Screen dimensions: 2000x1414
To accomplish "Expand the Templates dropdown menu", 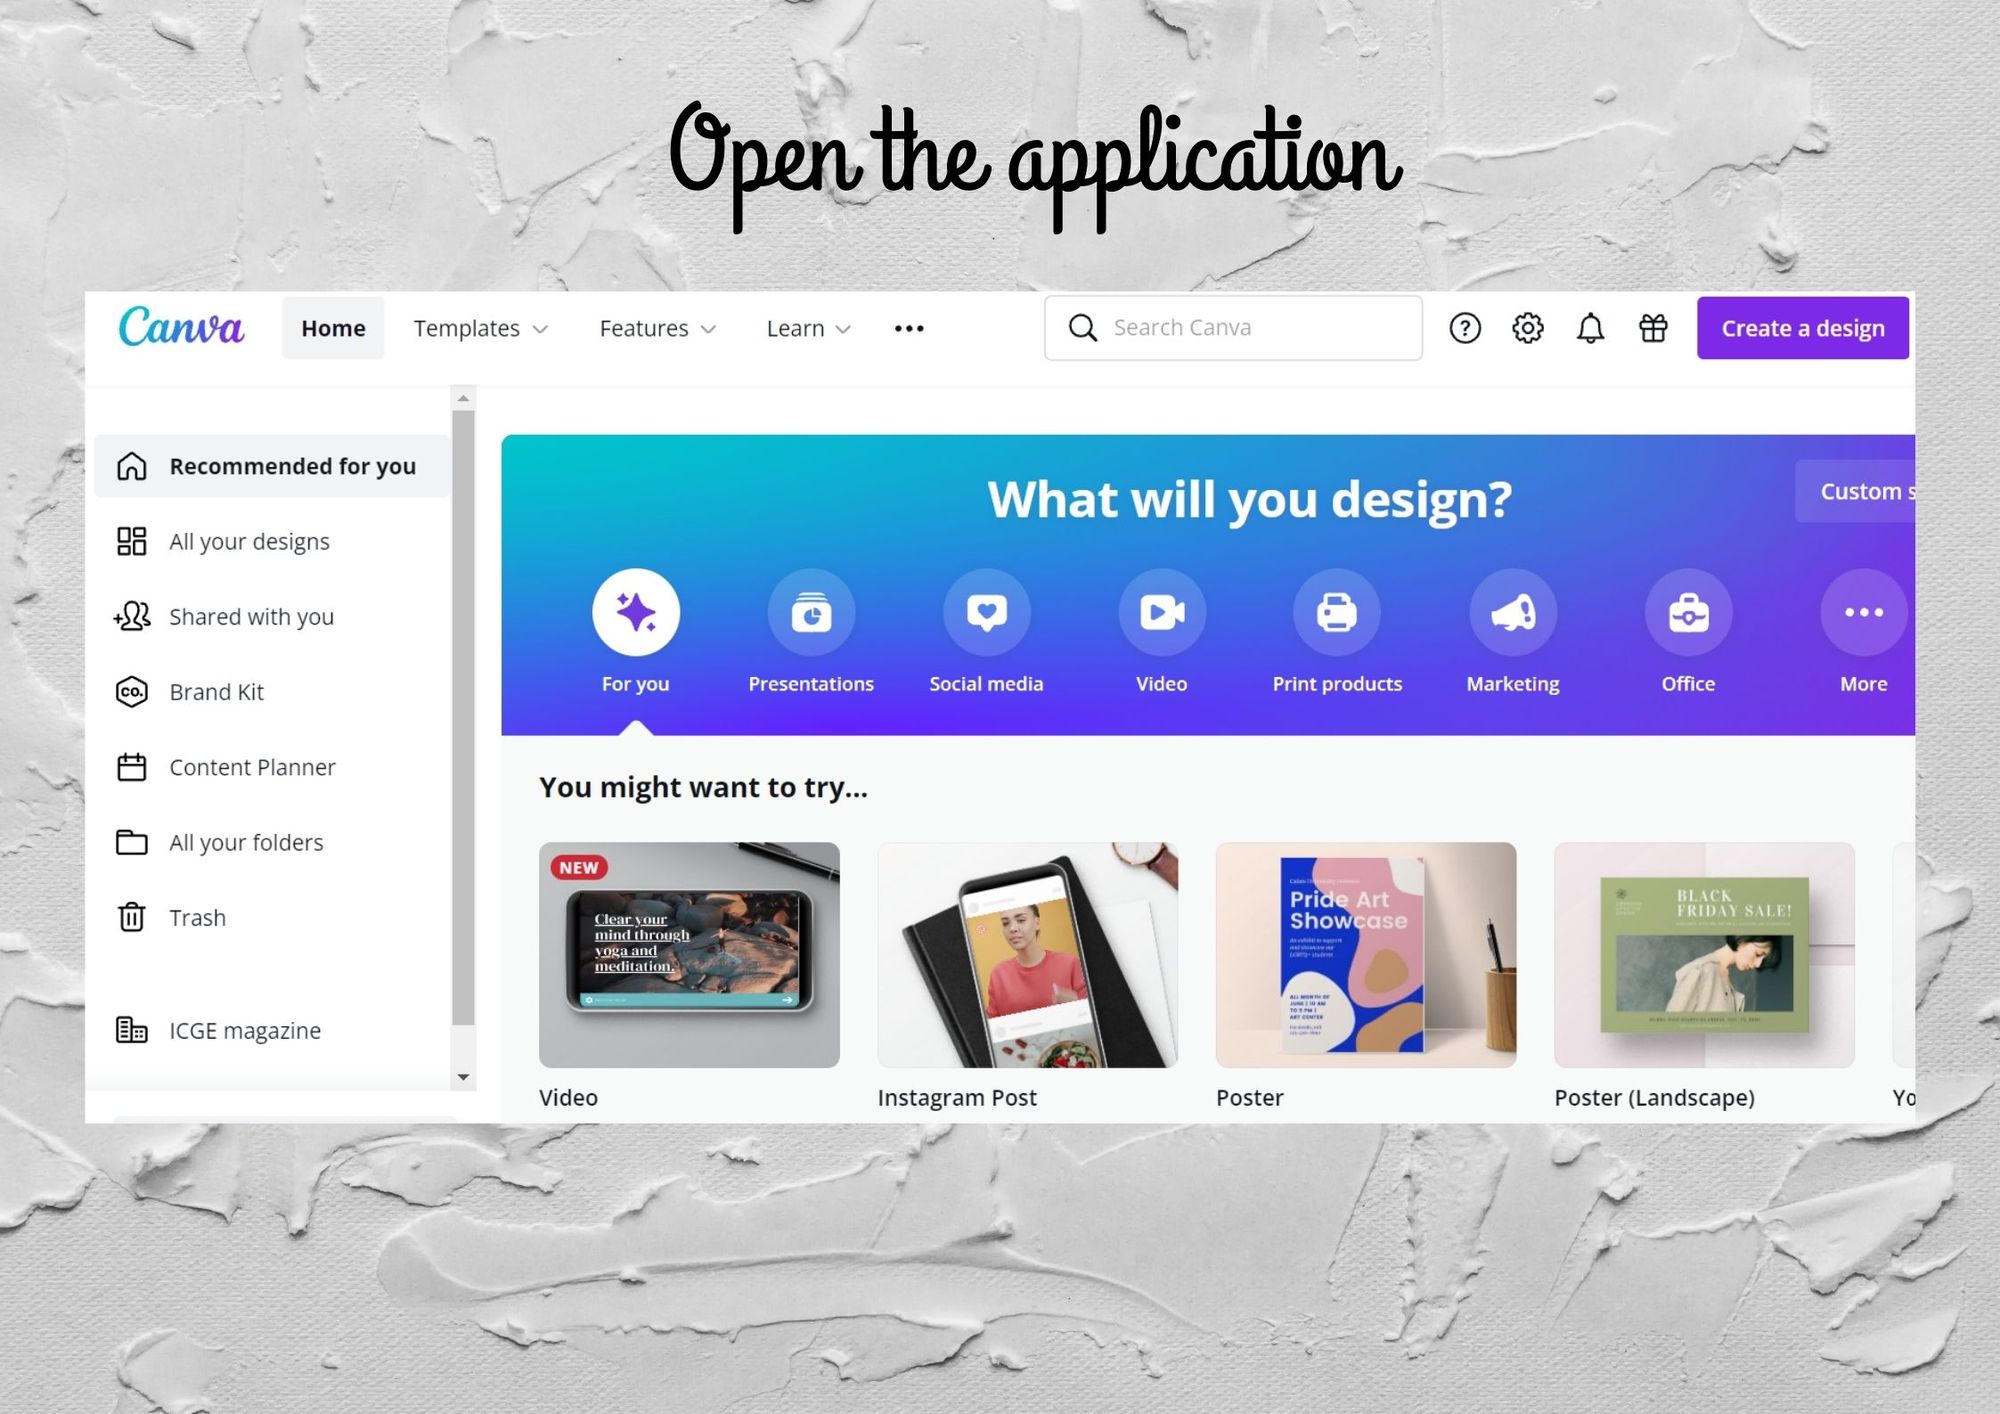I will tap(482, 327).
